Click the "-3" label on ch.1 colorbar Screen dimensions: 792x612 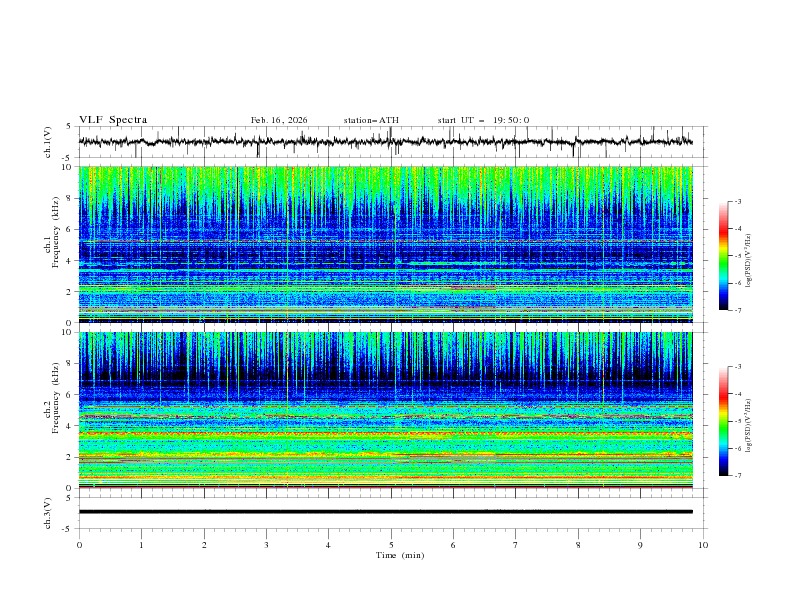738,201
